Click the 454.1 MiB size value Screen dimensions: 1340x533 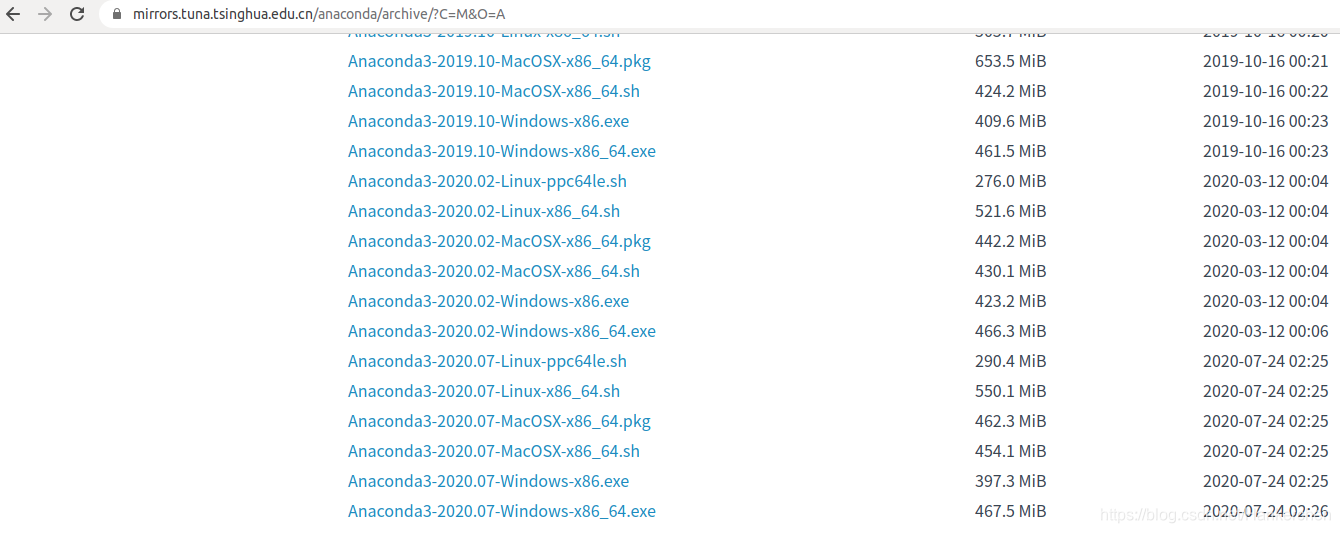pos(1010,451)
